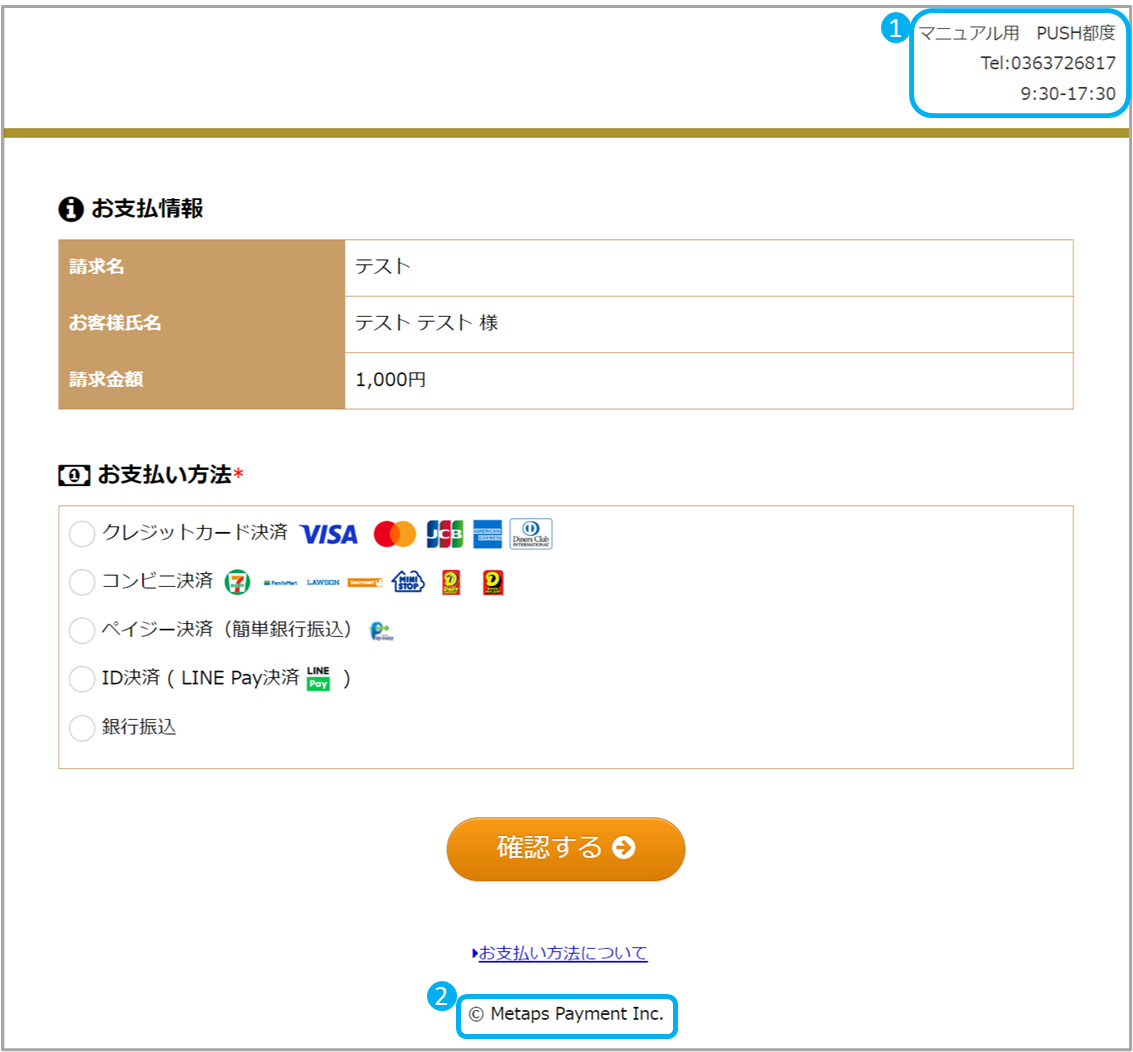The width and height of the screenshot is (1133, 1052).
Task: Click the American Express logo
Action: (488, 534)
